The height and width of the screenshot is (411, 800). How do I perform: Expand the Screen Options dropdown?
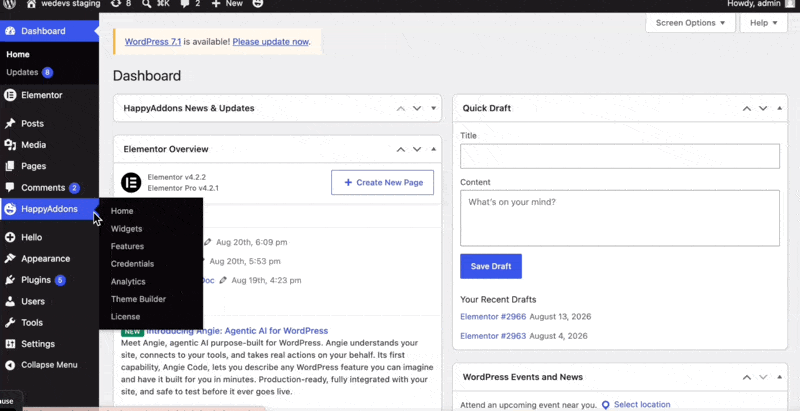click(690, 23)
